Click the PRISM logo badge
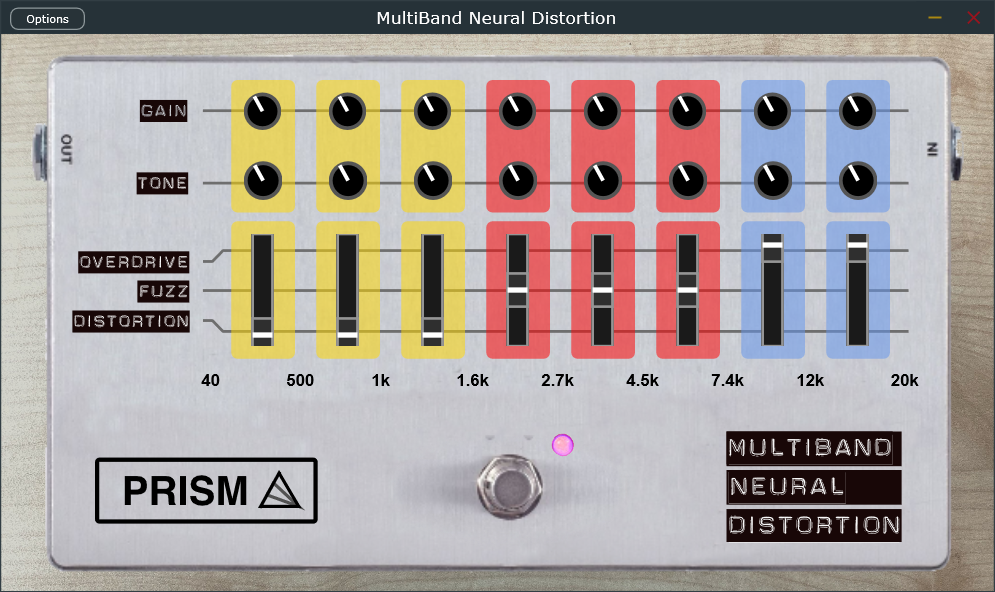 [x=206, y=490]
